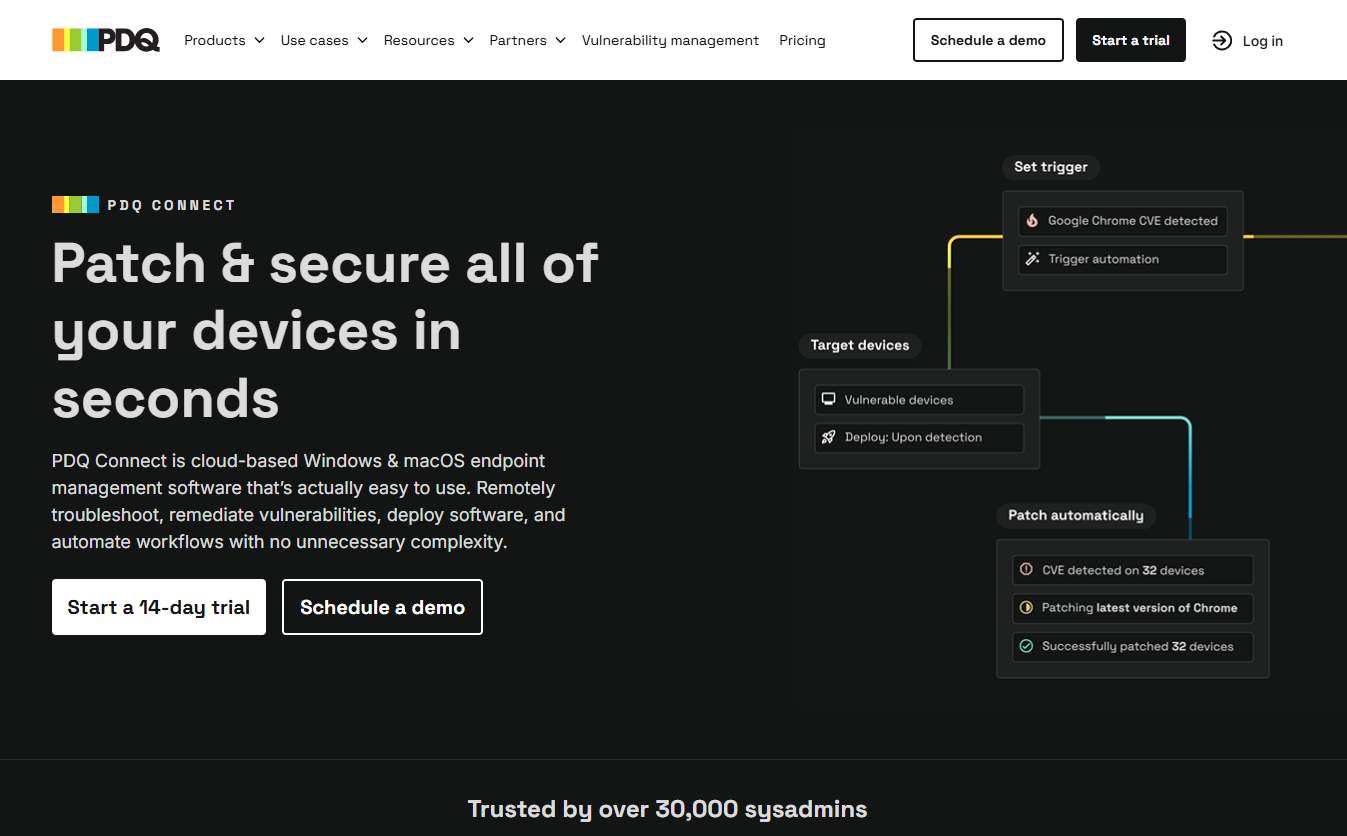The height and width of the screenshot is (836, 1347).
Task: Click the Successfully patched 32 devices row
Action: pyautogui.click(x=1132, y=646)
